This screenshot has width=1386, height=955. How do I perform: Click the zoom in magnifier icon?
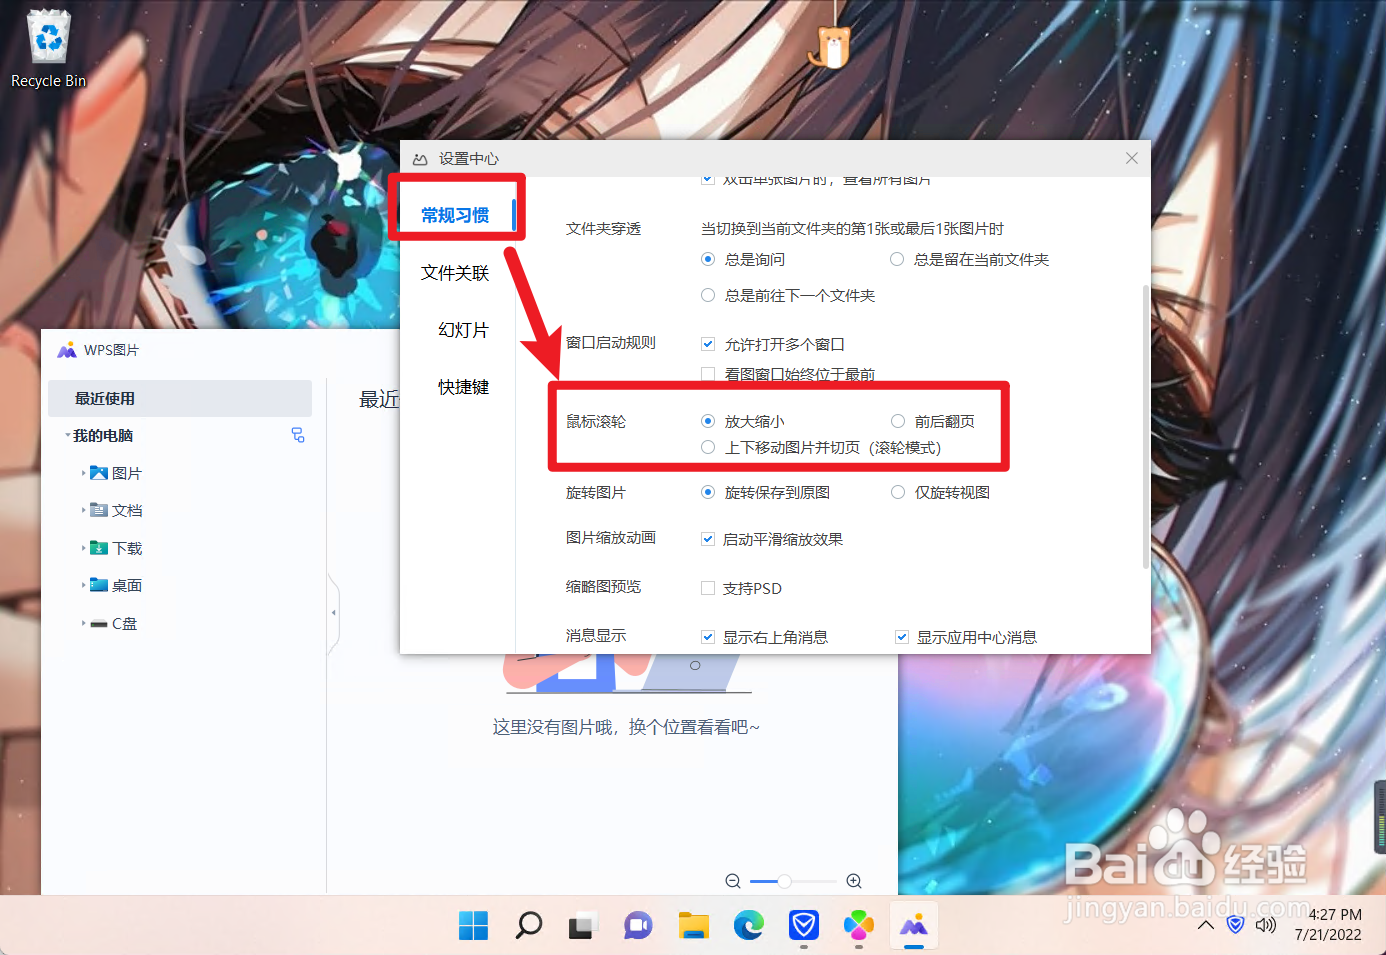tap(854, 881)
